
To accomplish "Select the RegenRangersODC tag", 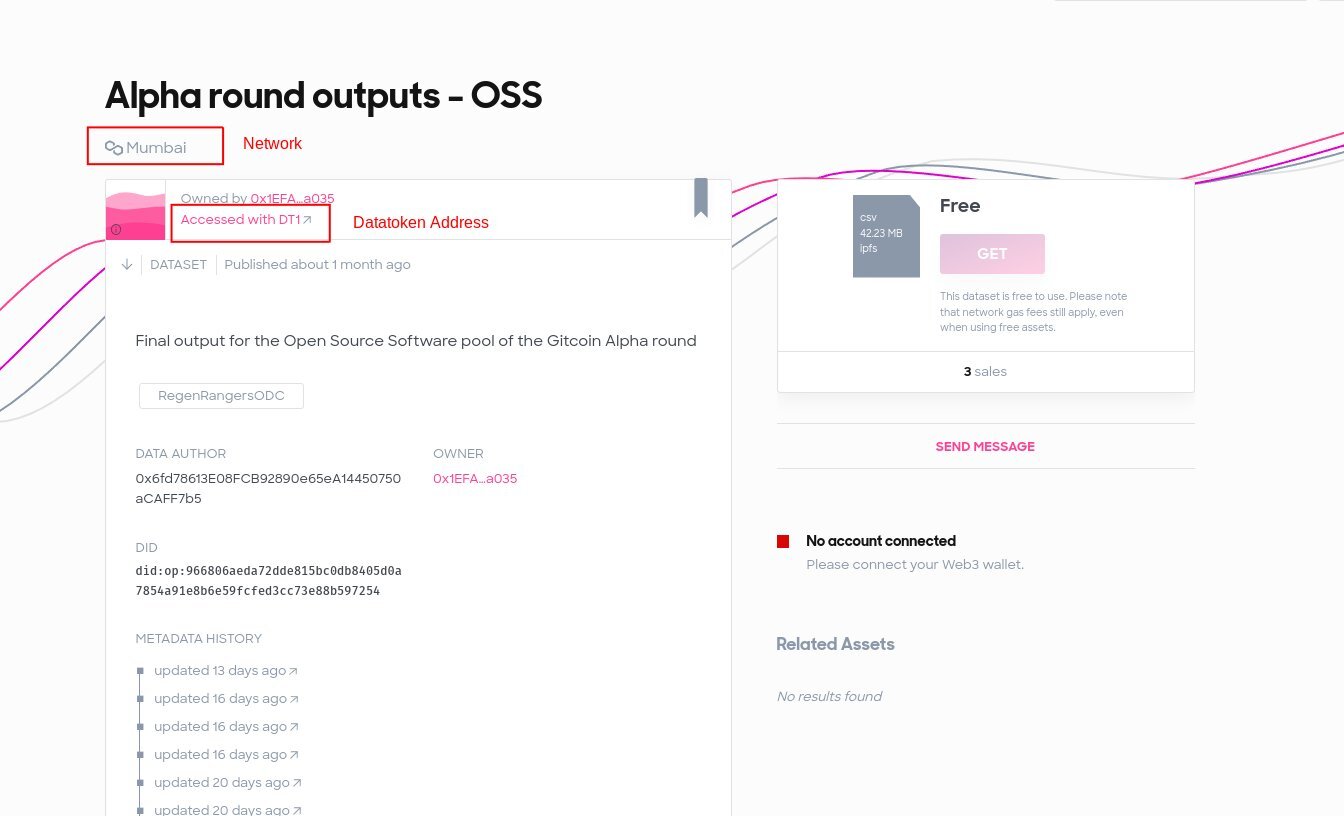I will point(221,396).
